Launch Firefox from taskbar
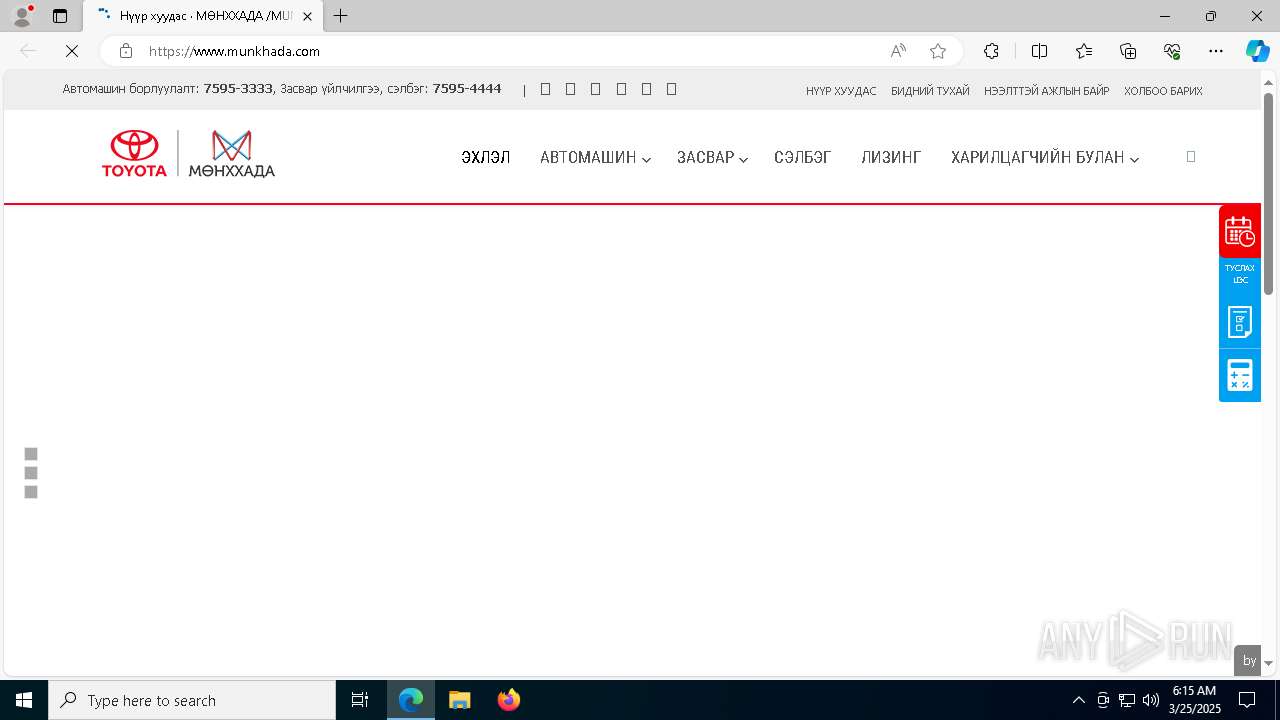 click(x=509, y=700)
